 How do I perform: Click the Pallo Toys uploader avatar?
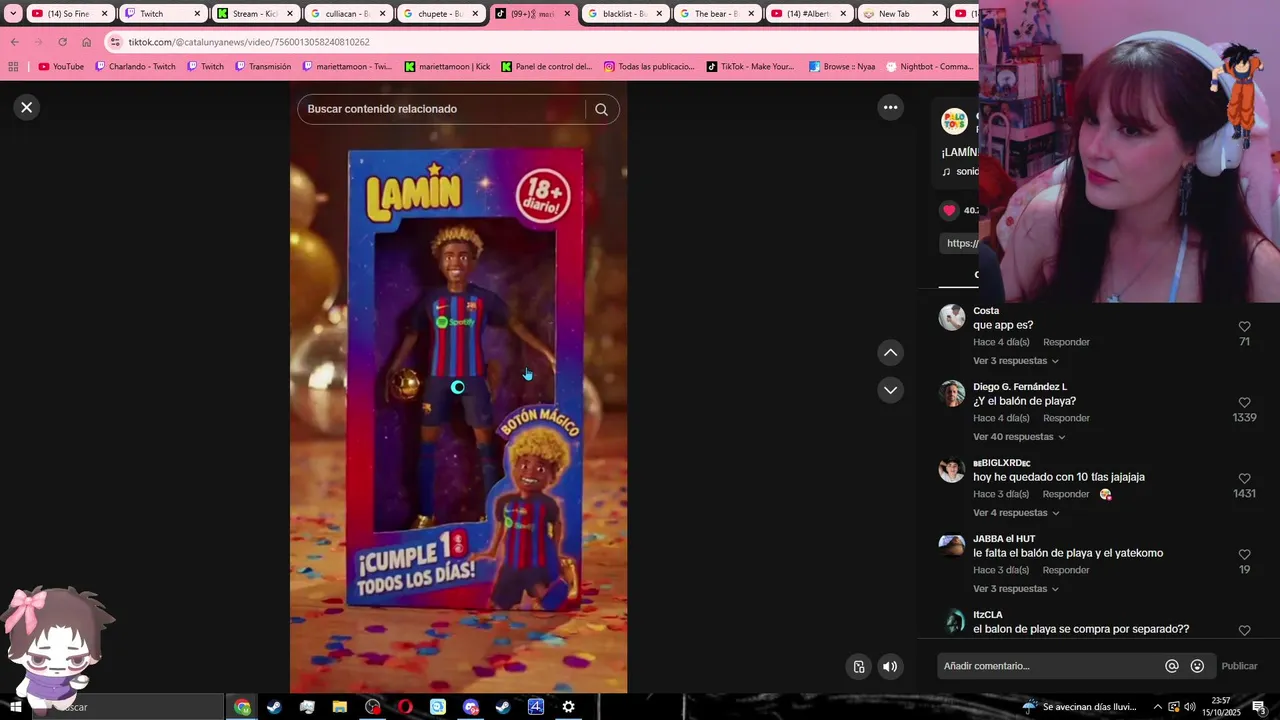tap(955, 122)
